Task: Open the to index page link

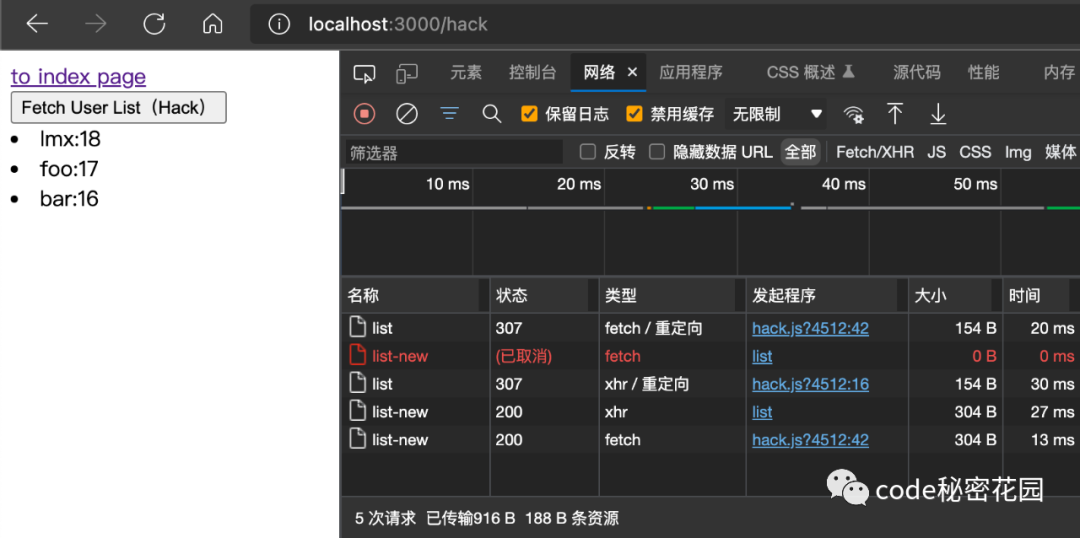Action: pos(79,76)
